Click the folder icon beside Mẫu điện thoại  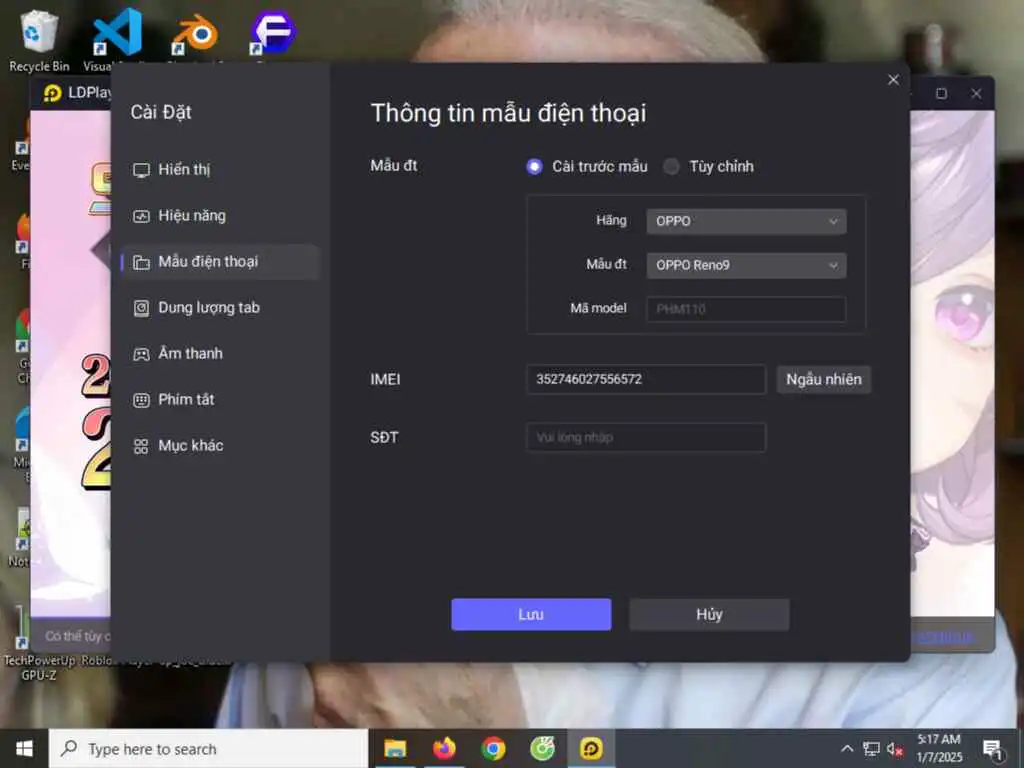coord(141,263)
